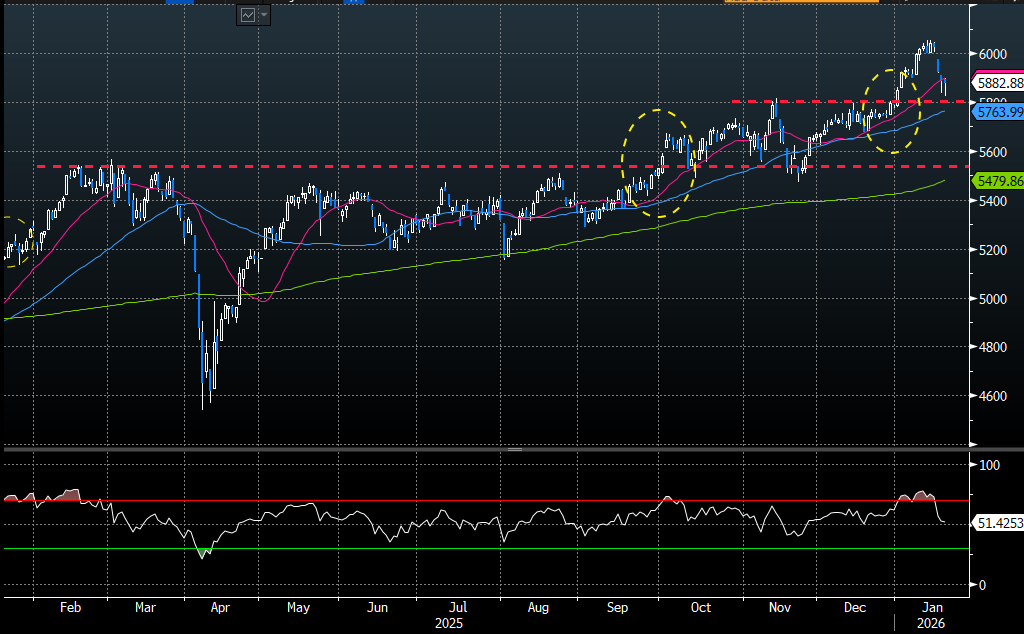
Task: Click the pane divider handle above RSI panel
Action: [x=514, y=450]
